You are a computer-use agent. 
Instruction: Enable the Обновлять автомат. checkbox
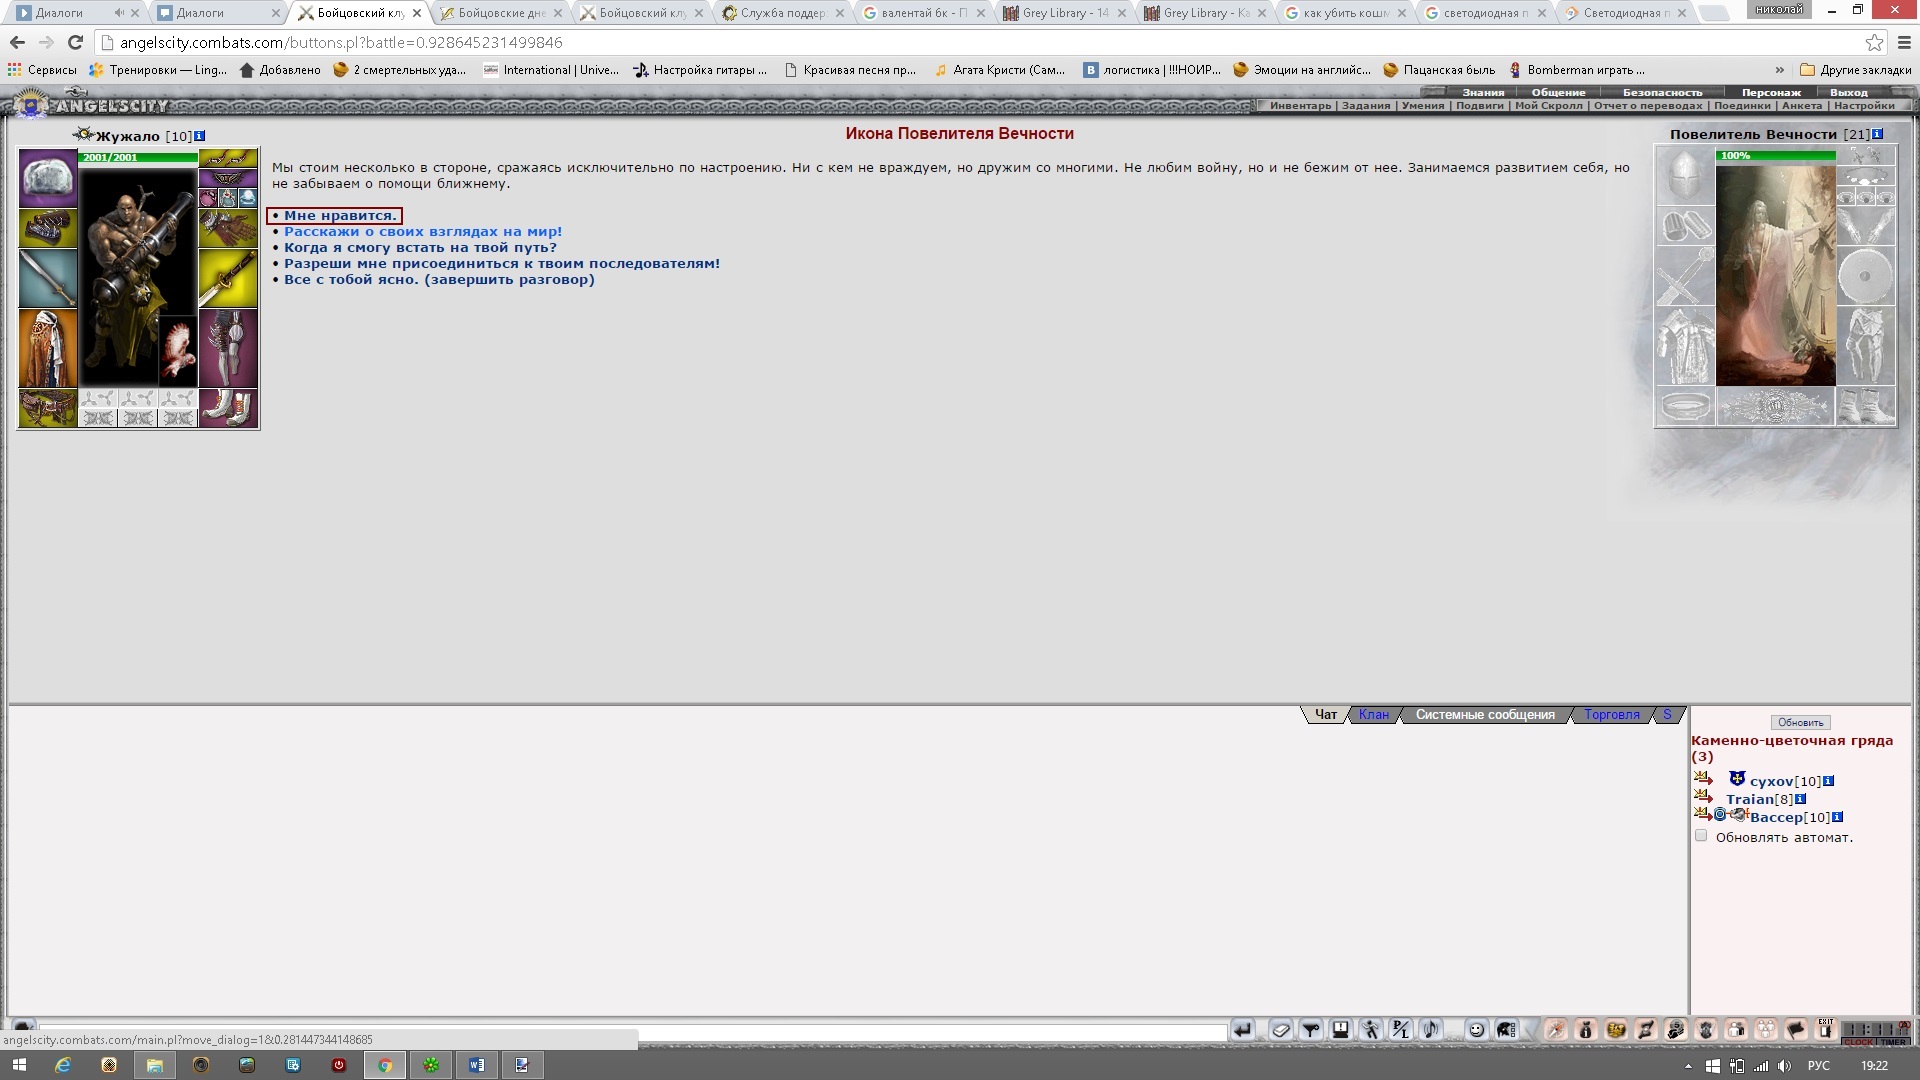(x=1701, y=836)
